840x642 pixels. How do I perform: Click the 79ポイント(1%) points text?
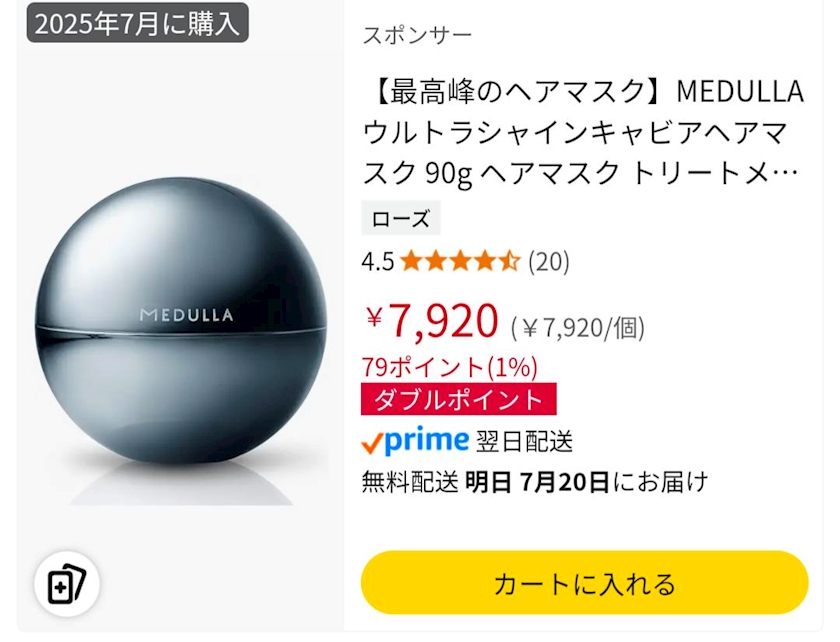click(x=449, y=367)
